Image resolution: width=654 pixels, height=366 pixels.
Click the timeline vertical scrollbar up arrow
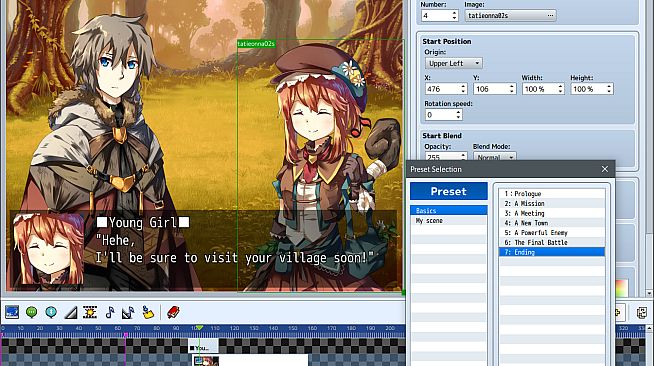(x=650, y=329)
